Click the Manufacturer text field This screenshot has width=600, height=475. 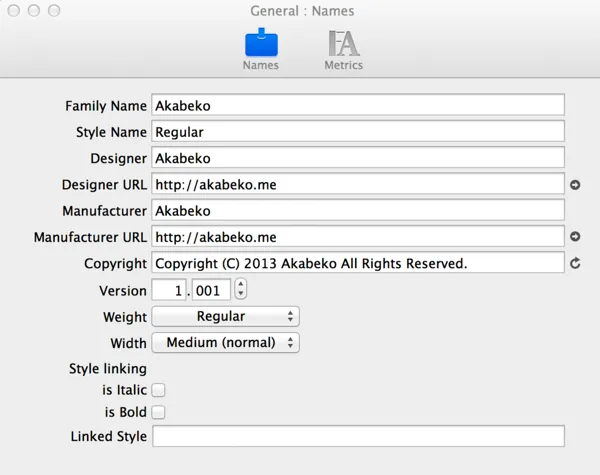pos(357,211)
